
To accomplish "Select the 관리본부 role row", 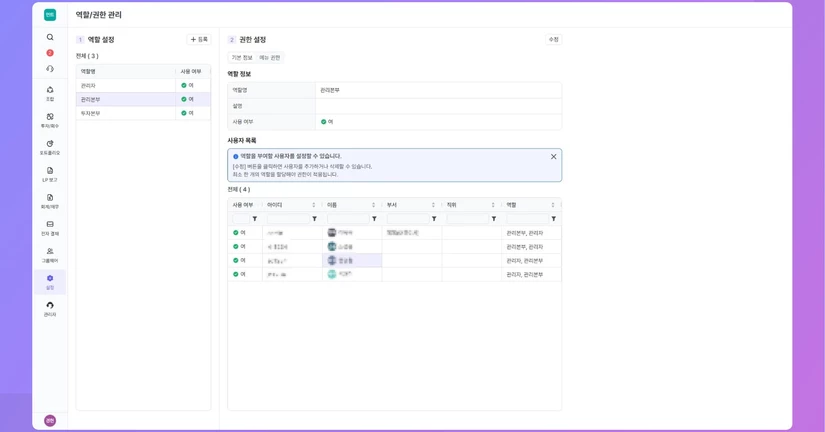I will pyautogui.click(x=143, y=99).
